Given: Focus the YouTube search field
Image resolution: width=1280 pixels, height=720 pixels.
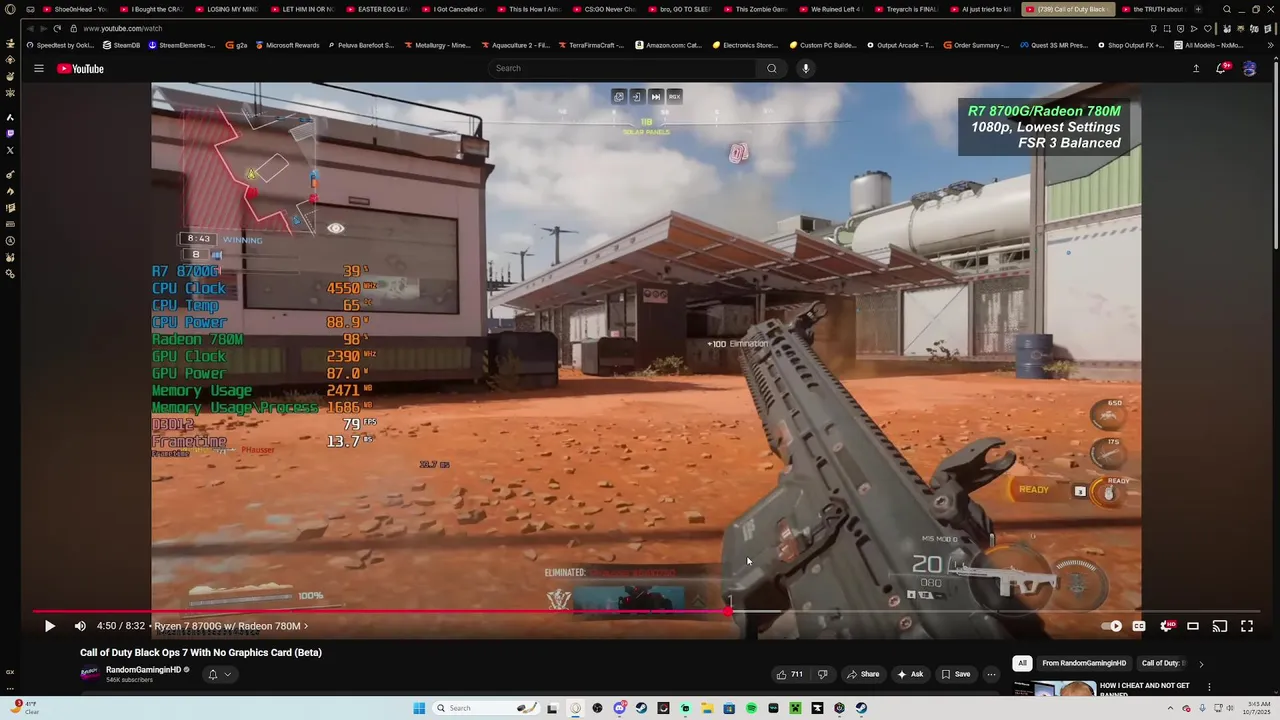Looking at the screenshot, I should (x=622, y=68).
